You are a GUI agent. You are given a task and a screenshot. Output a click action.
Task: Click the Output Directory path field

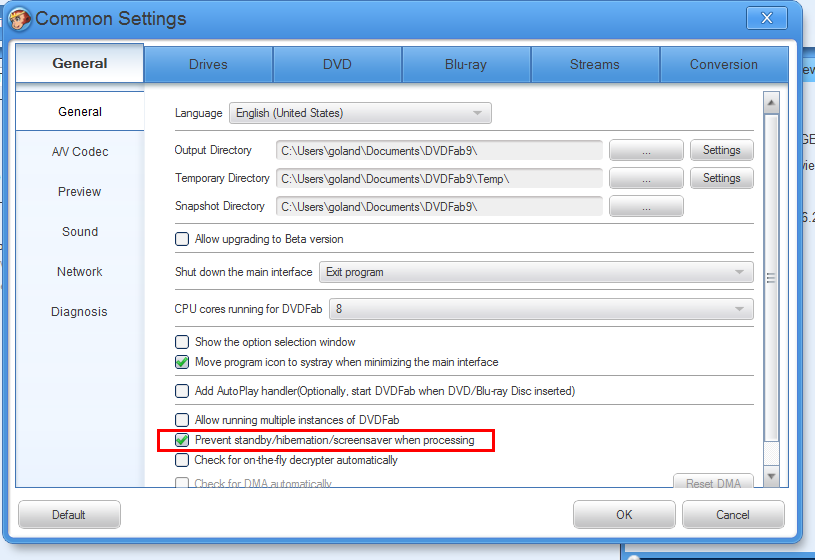point(439,151)
